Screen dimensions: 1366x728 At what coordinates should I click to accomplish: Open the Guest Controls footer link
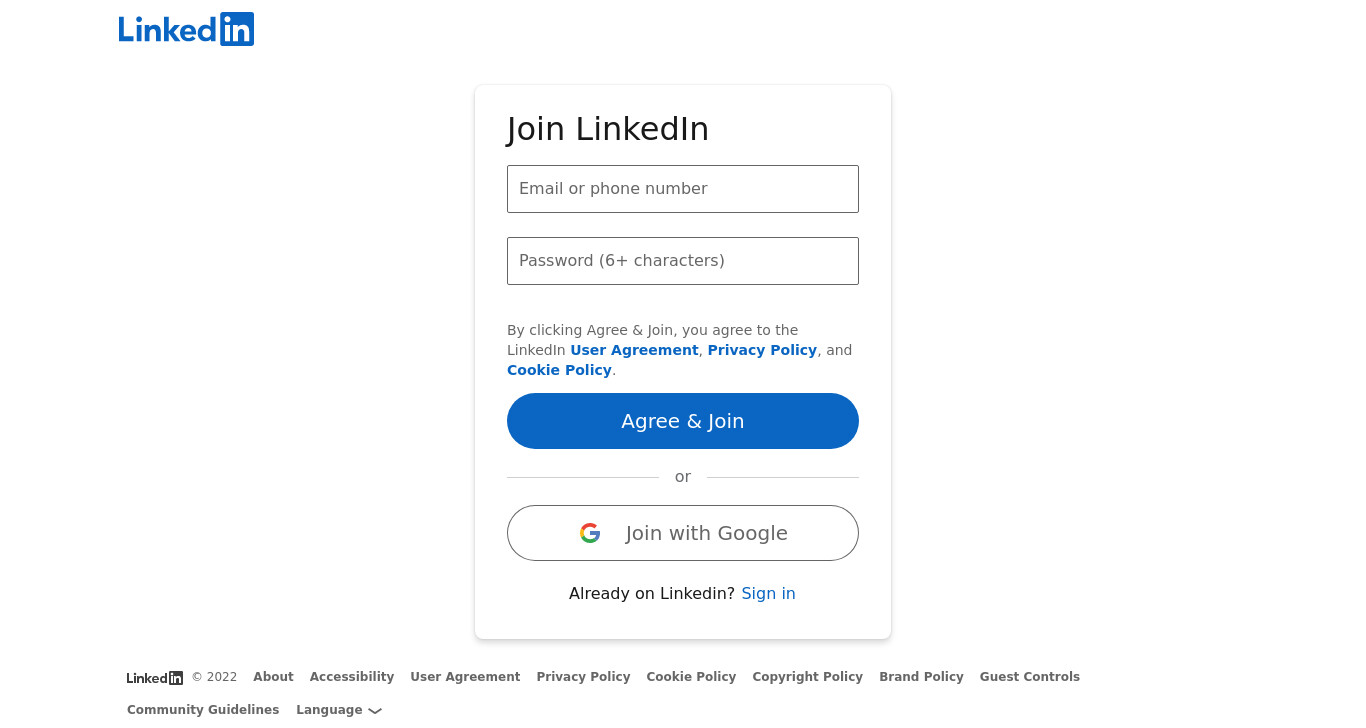tap(1030, 677)
